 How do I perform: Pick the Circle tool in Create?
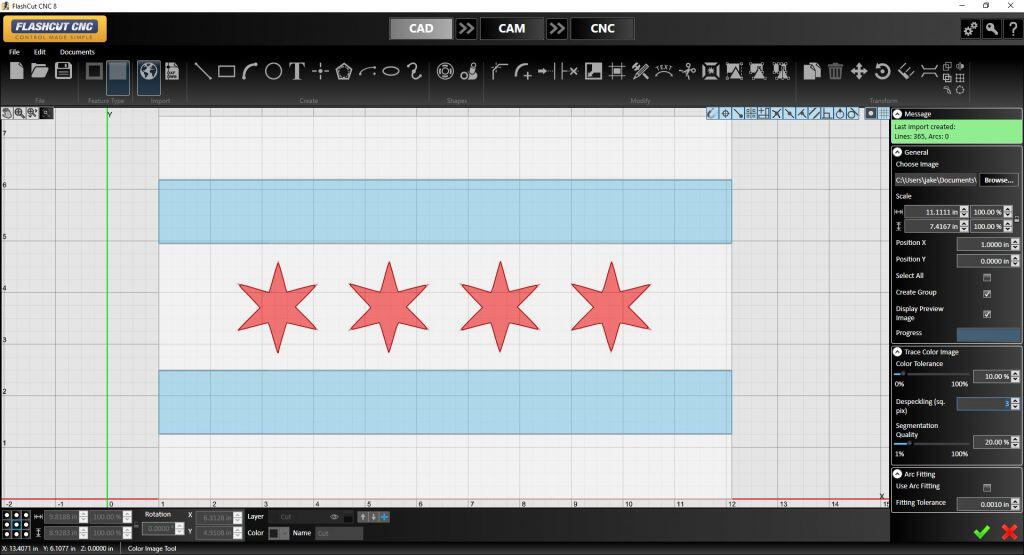[273, 71]
